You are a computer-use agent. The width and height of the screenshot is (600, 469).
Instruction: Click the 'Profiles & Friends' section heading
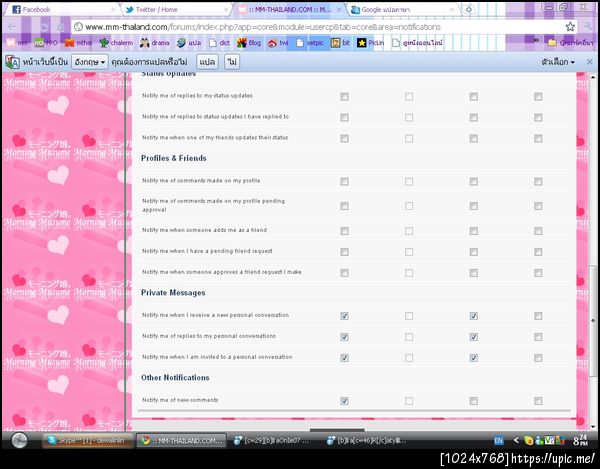point(174,158)
